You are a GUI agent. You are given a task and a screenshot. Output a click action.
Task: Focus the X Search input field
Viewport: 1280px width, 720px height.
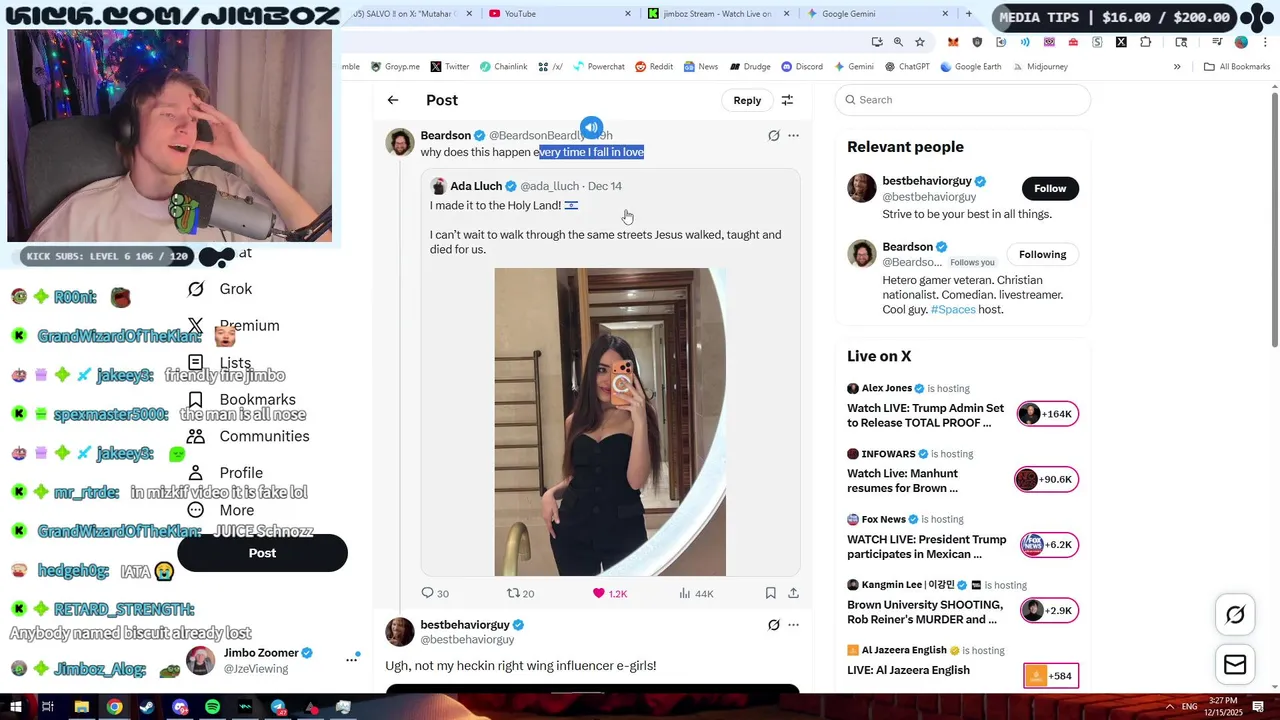[x=963, y=100]
